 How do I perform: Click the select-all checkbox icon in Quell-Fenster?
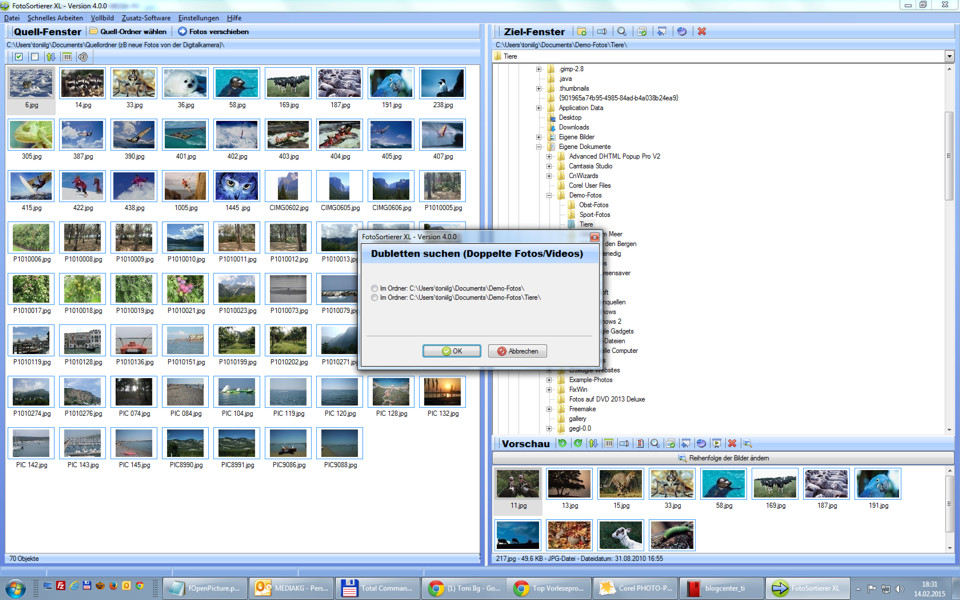click(x=18, y=56)
